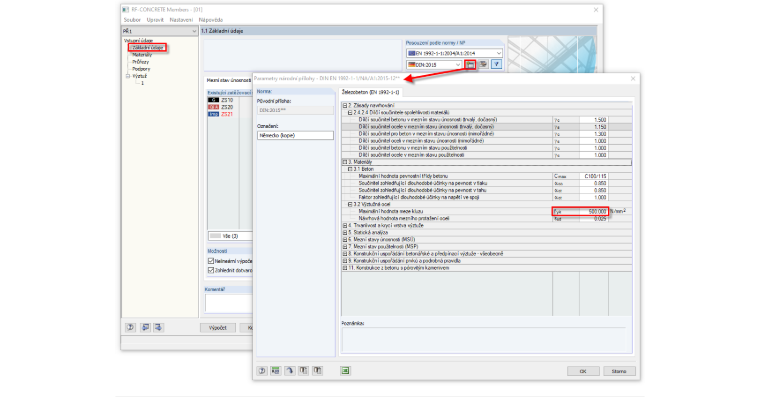This screenshot has height=397, width=760.
Task: Click the green Excel export icon in dialog
Action: pos(345,371)
